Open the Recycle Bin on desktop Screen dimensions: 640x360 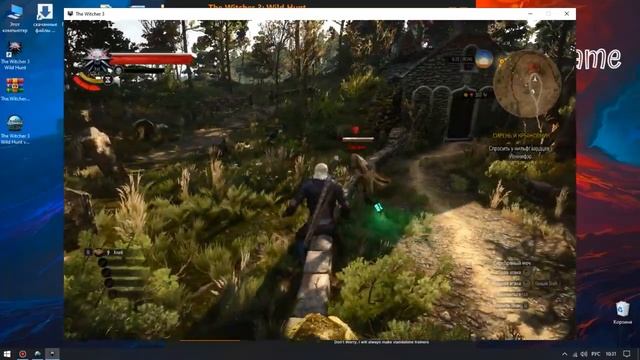click(622, 313)
